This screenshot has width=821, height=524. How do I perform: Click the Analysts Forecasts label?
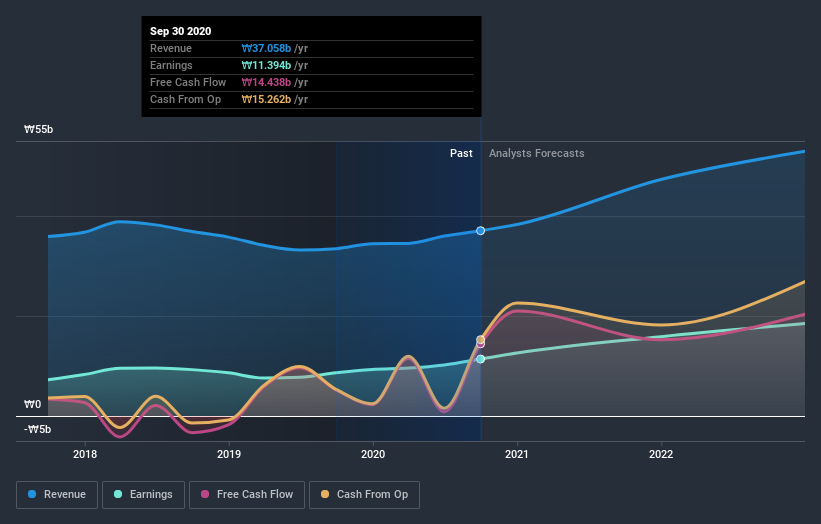[537, 153]
